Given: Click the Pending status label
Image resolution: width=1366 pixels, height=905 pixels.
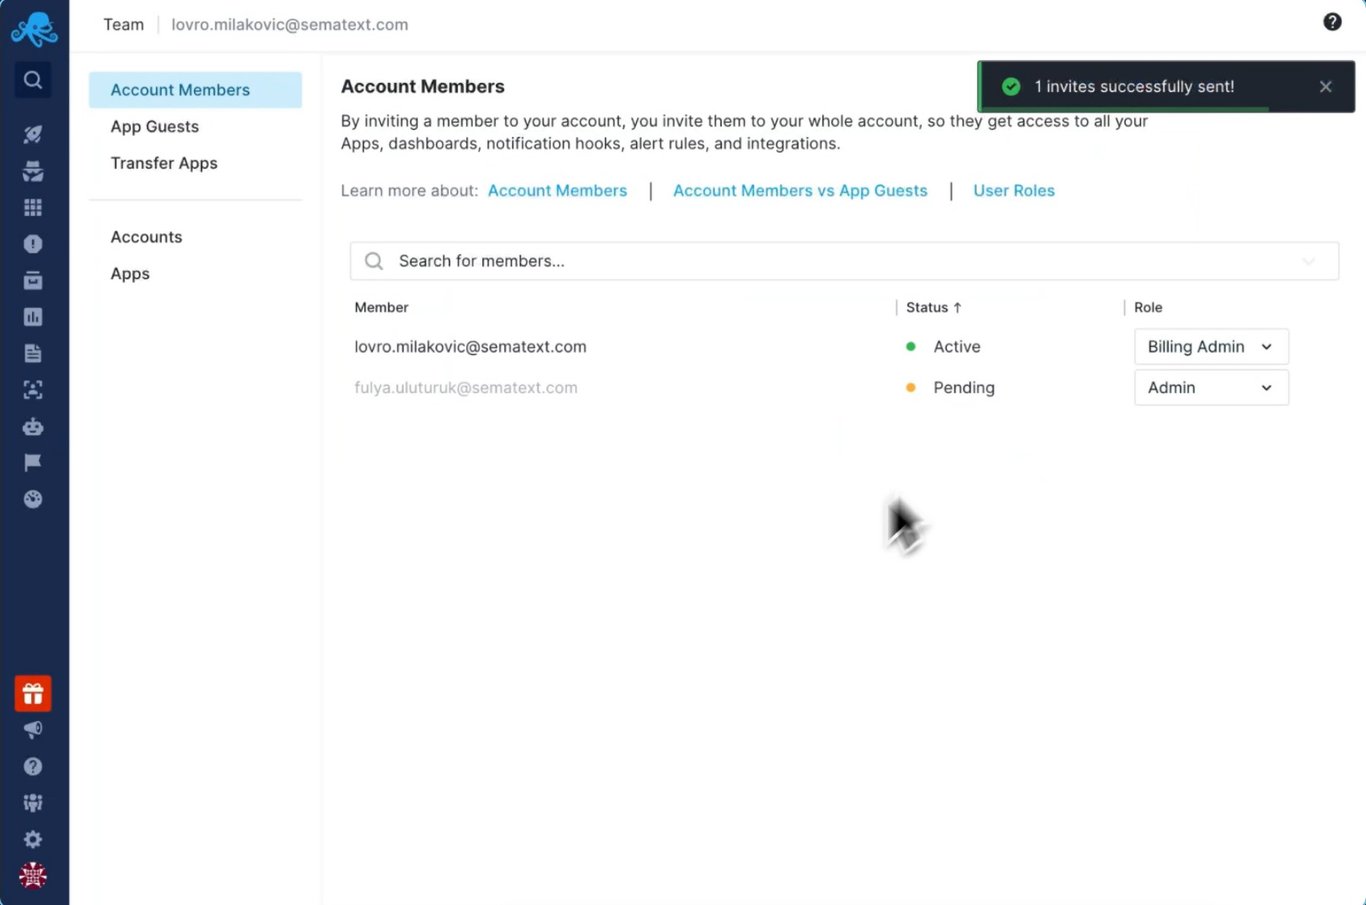Looking at the screenshot, I should (x=964, y=388).
